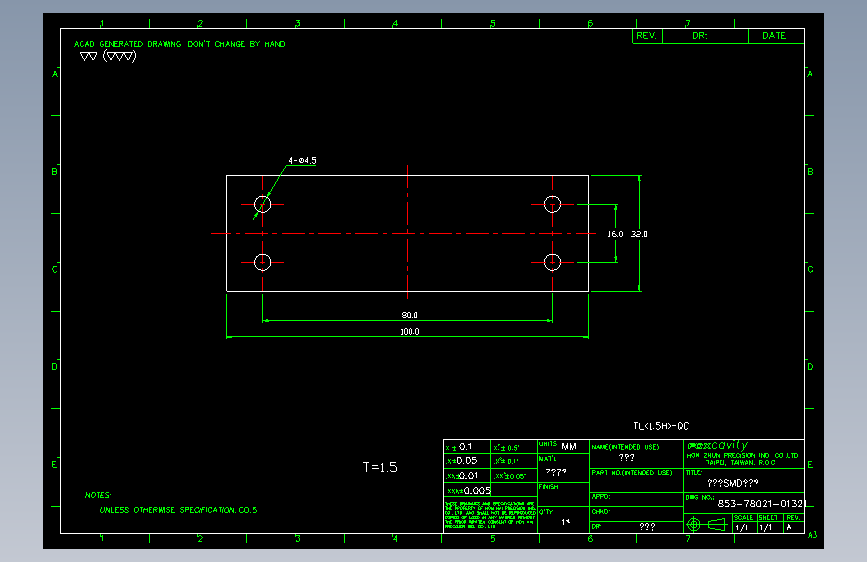
Task: Click the T=1.5 thickness note
Action: 380,467
